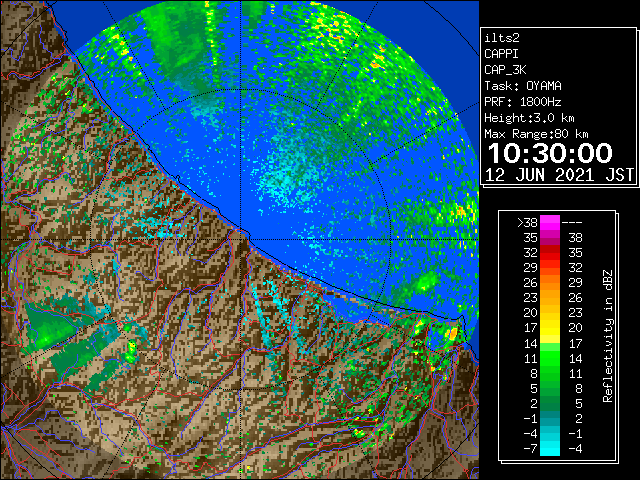The height and width of the screenshot is (480, 640).
Task: Click the 'Height:3.0 km' line
Action: 529,118
